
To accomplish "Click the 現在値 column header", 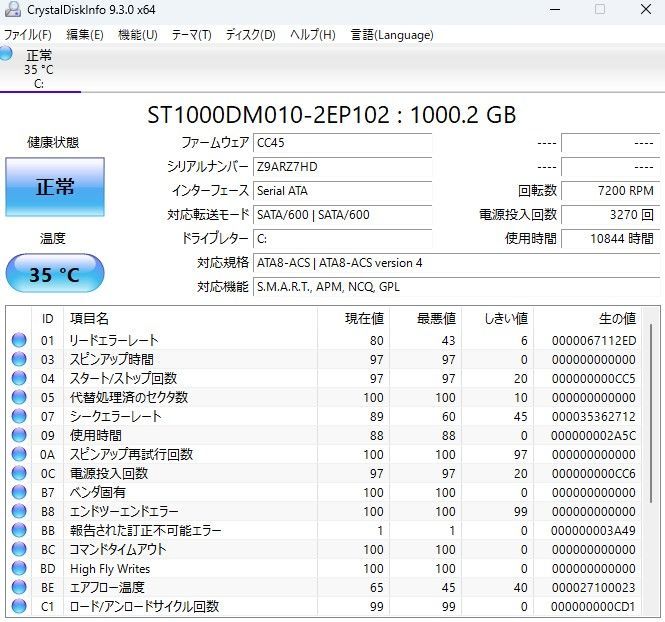I will click(353, 318).
